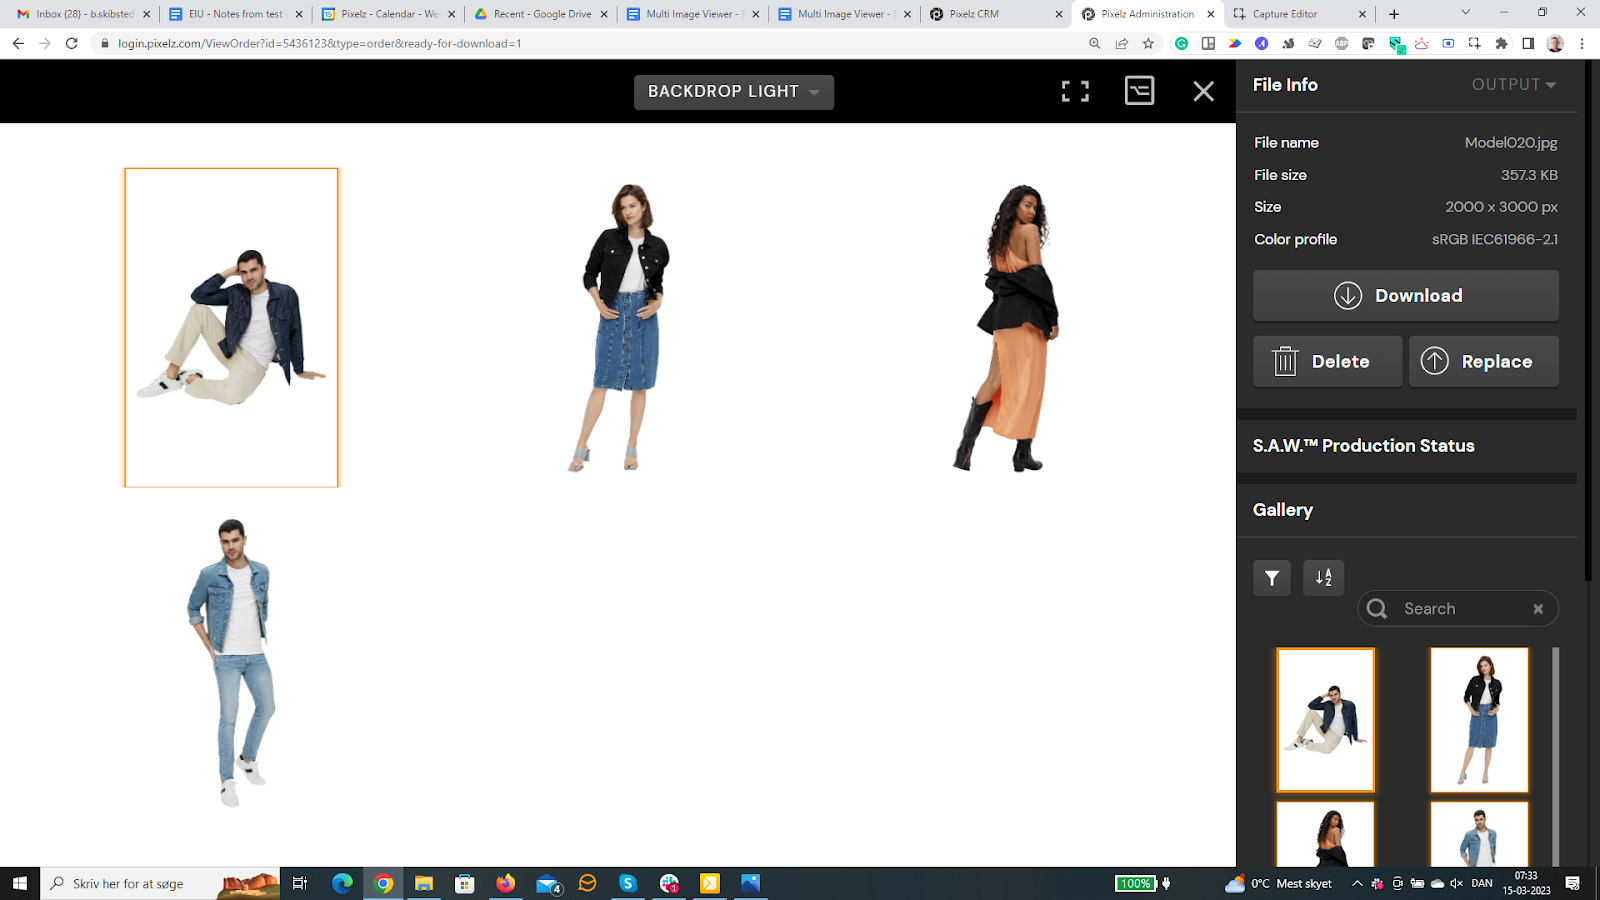Viewport: 1600px width, 900px height.
Task: Open the tab search dropdown arrow
Action: click(1466, 13)
